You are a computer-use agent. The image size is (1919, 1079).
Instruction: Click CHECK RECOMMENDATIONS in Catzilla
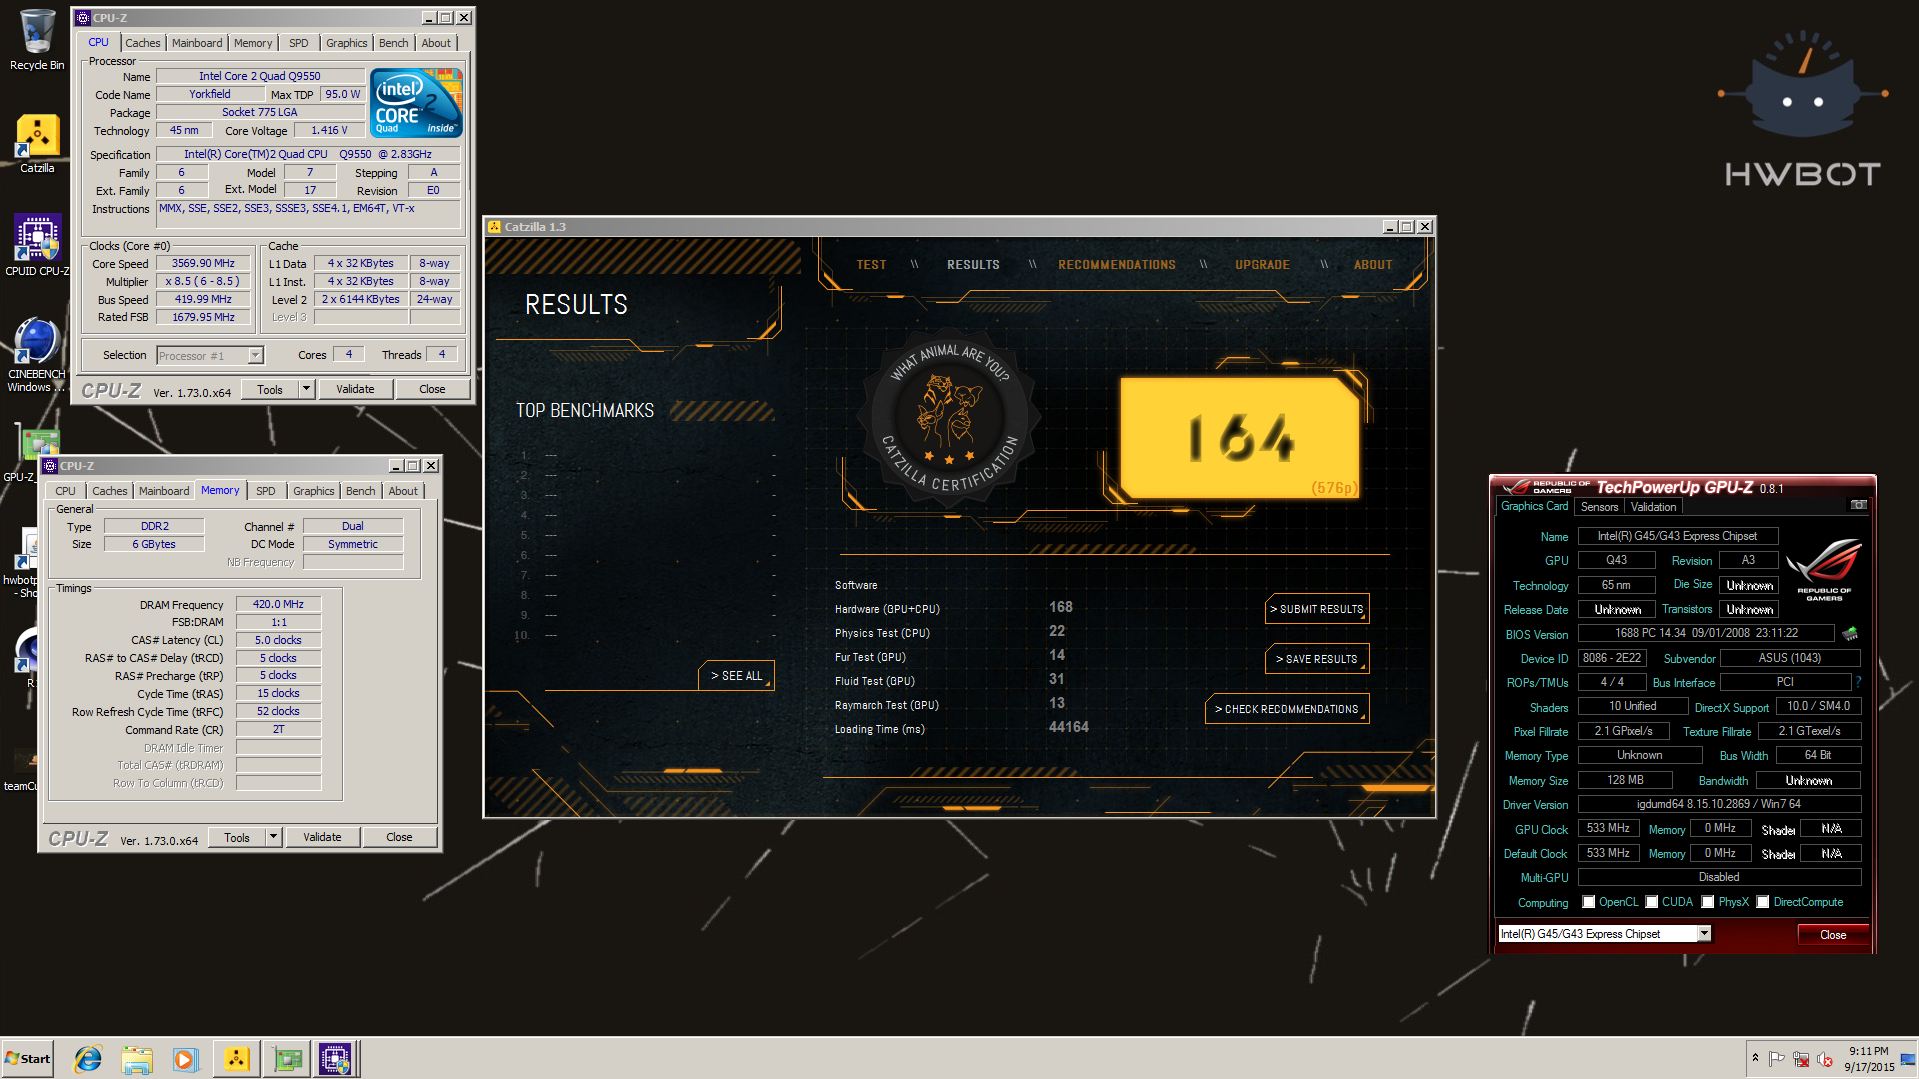[x=1287, y=709]
